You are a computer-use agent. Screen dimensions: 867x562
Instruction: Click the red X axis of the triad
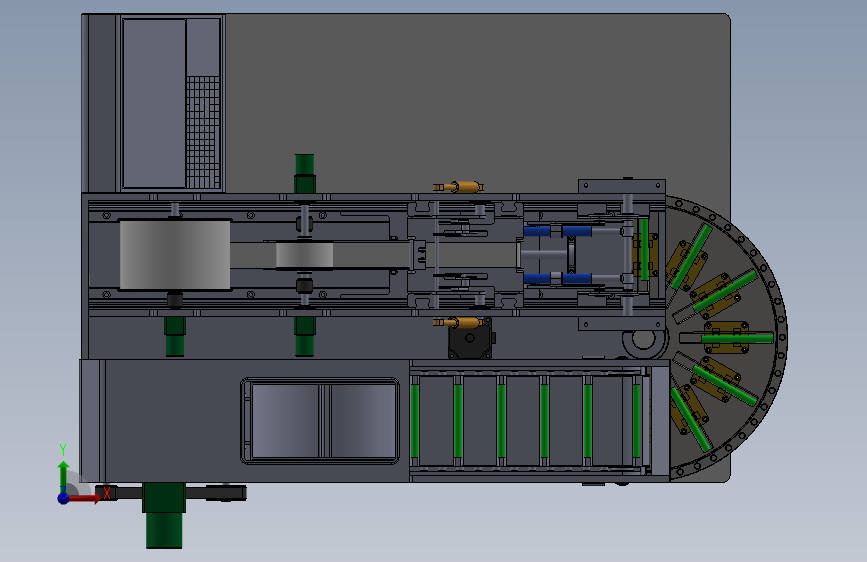83,498
